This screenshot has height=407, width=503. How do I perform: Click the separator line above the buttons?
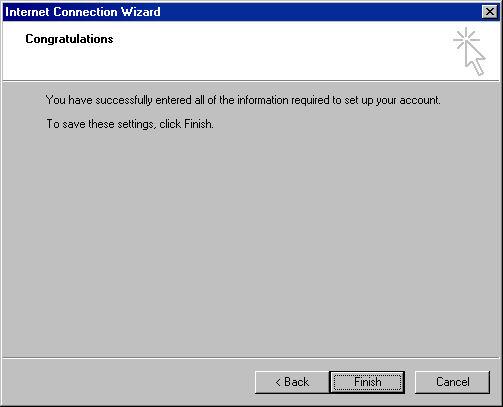click(251, 358)
